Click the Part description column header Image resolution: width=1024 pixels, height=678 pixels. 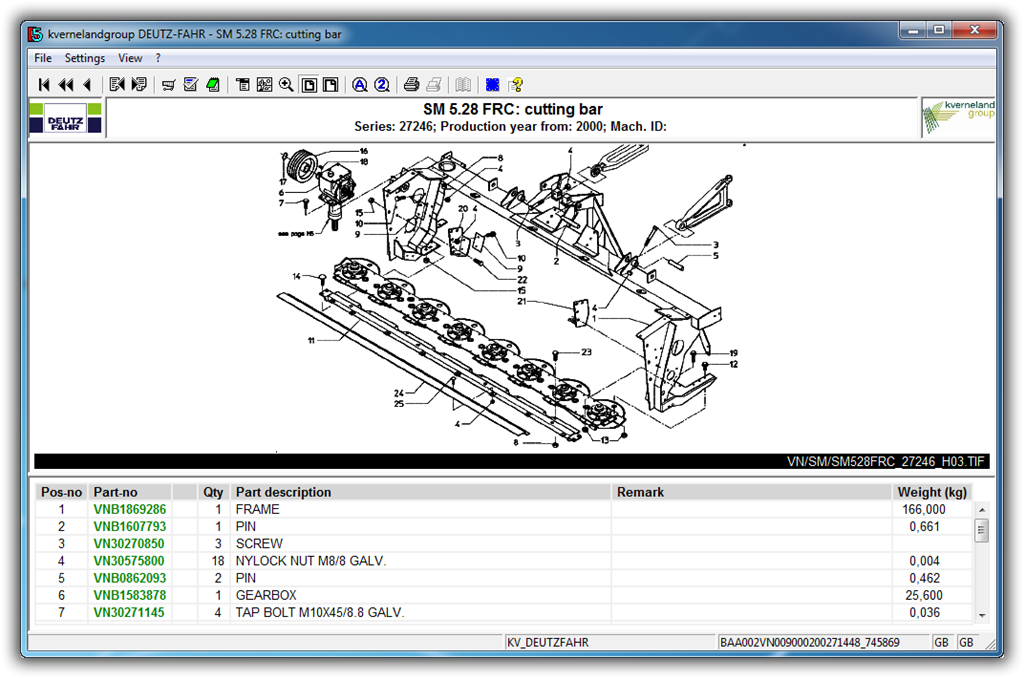(x=421, y=492)
